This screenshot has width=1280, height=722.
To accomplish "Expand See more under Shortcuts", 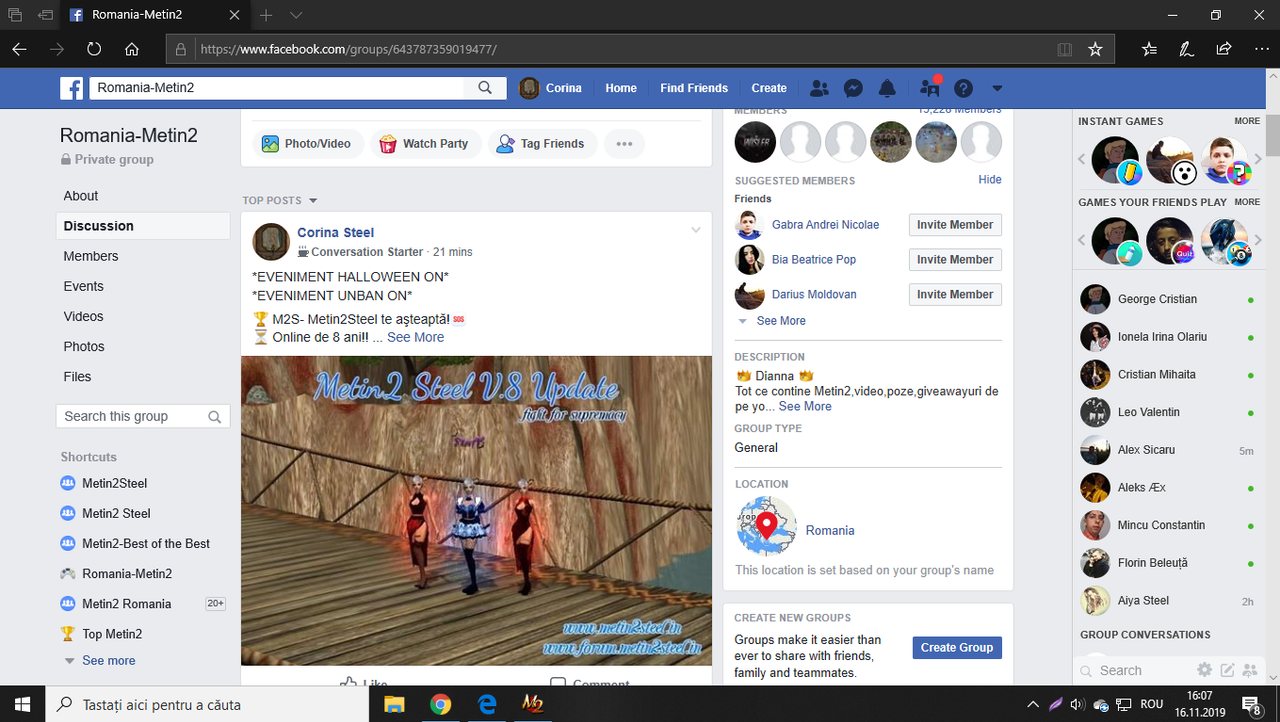I will click(x=108, y=660).
